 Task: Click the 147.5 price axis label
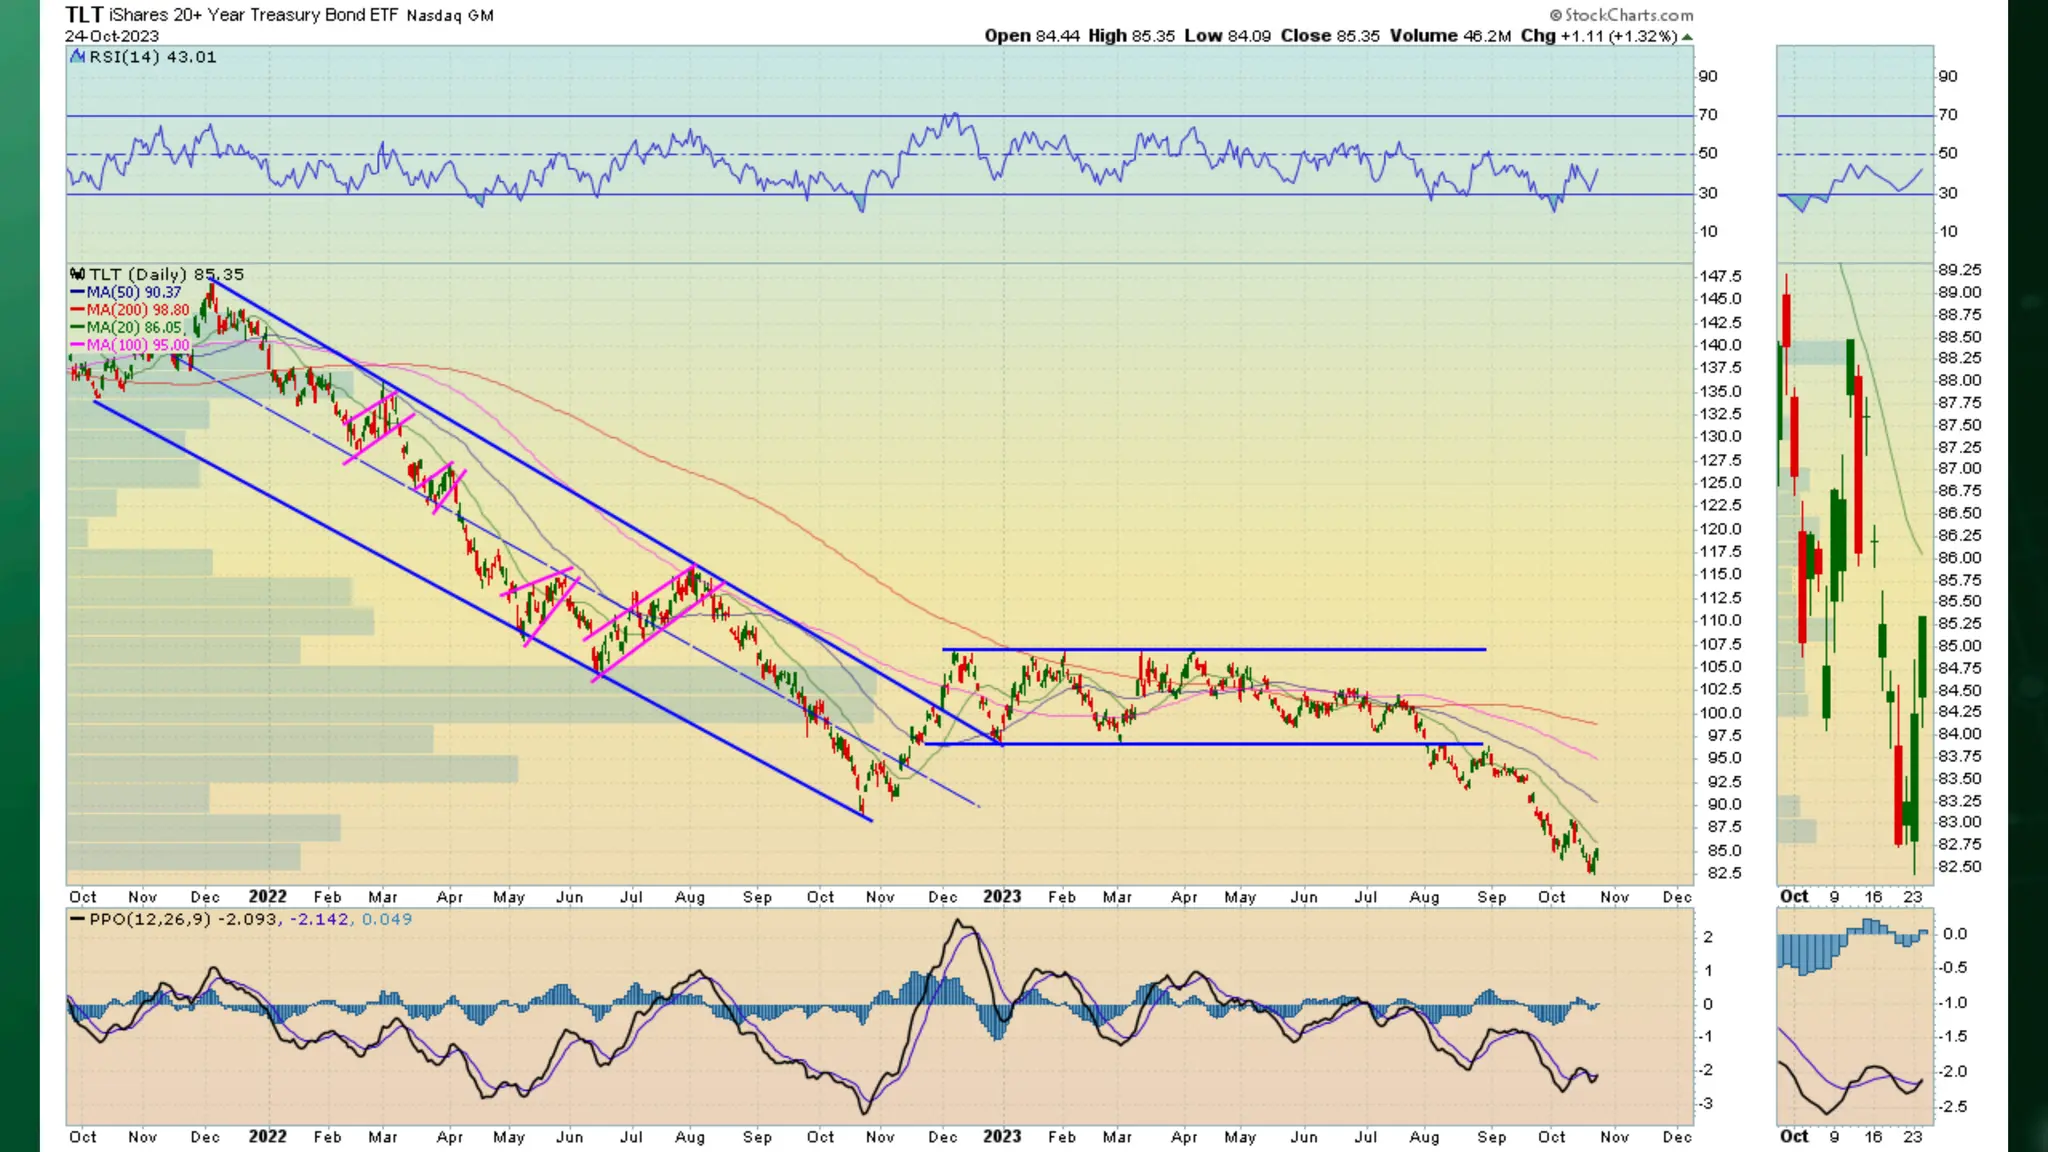click(1720, 276)
